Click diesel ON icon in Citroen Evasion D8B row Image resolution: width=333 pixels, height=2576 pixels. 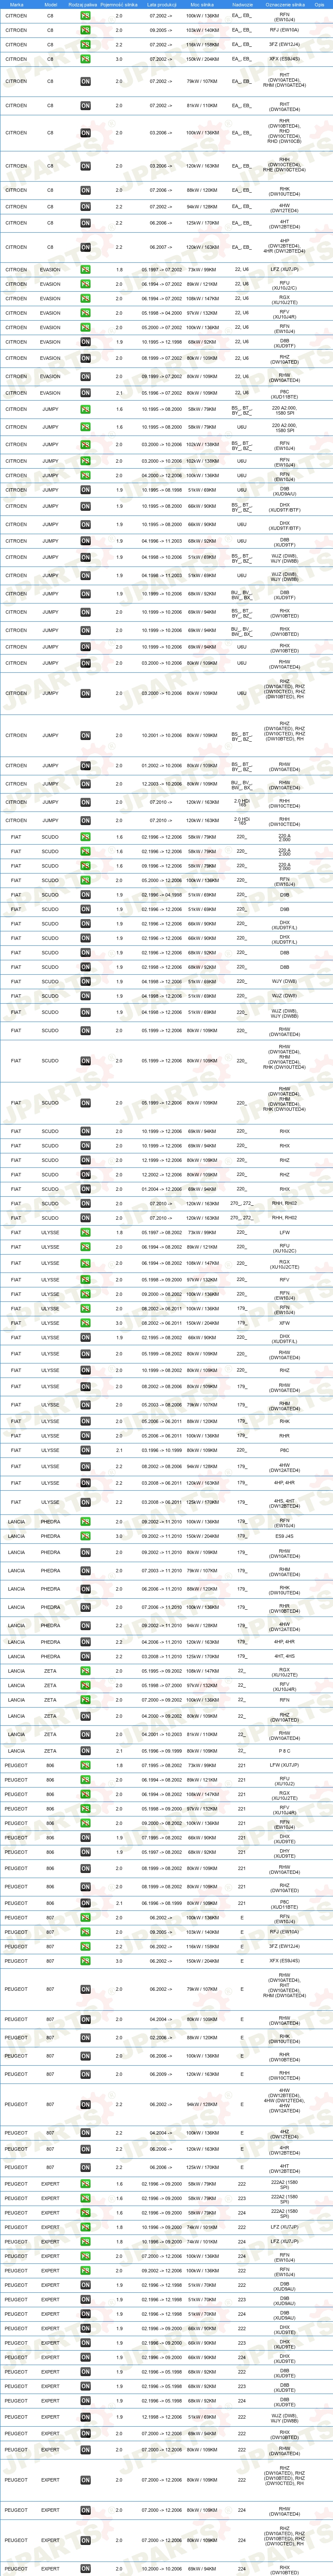85,342
